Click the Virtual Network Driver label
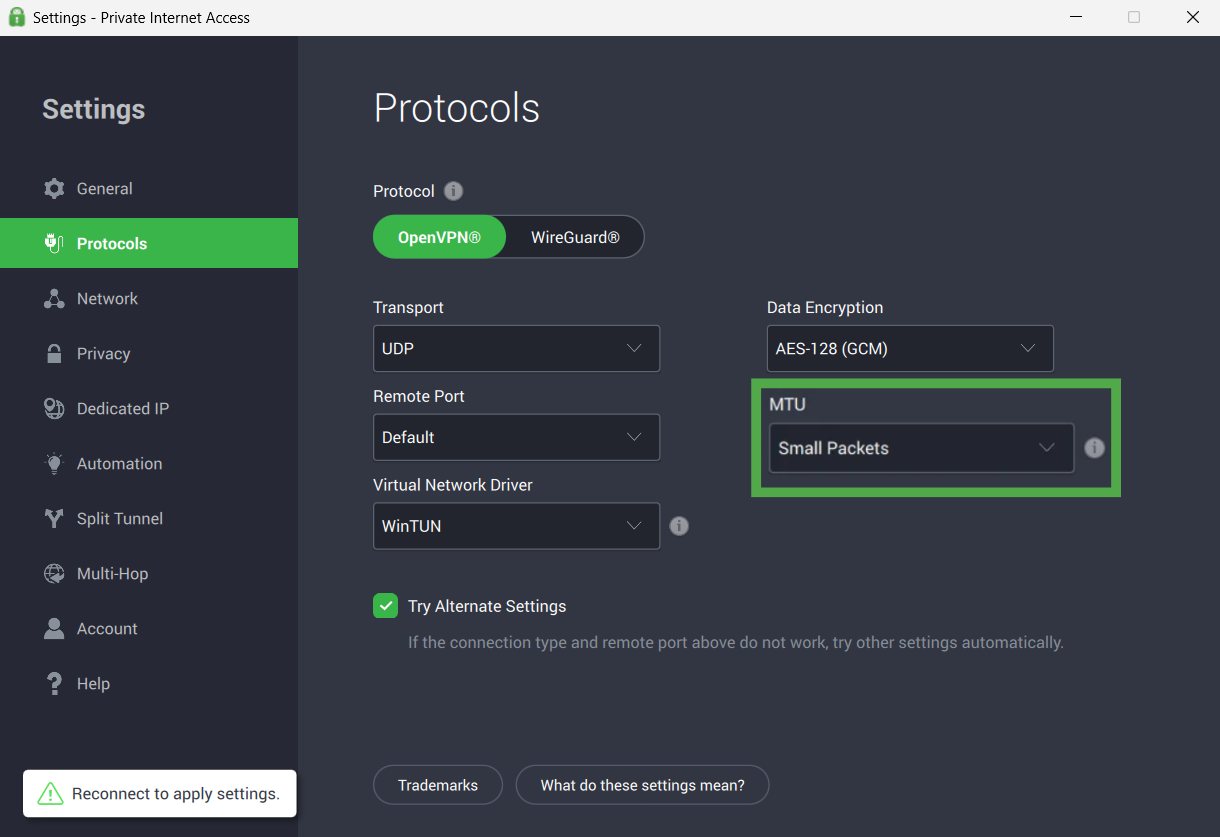 coord(453,485)
